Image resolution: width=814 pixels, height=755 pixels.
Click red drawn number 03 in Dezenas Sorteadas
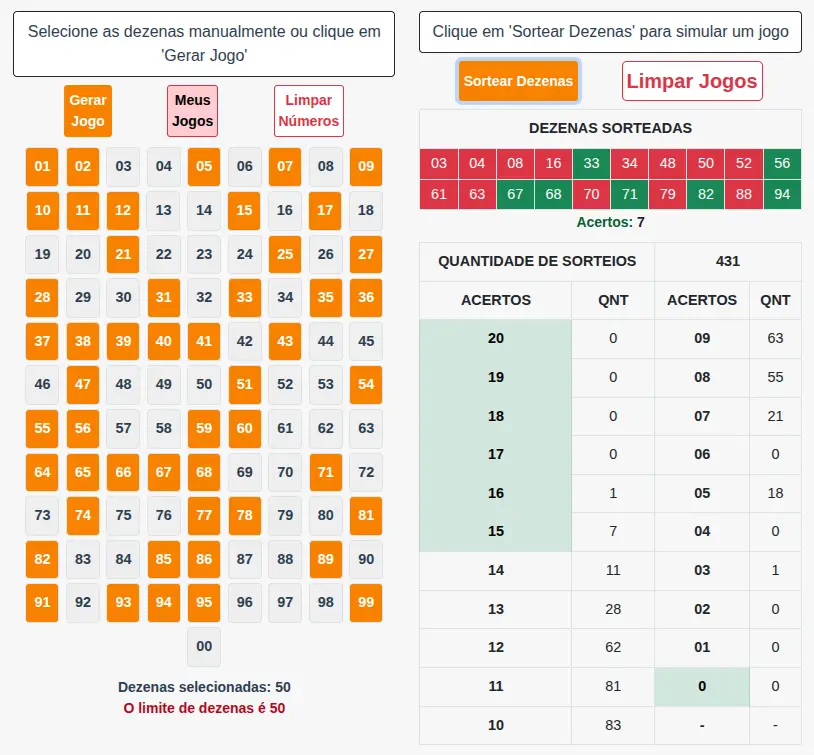(438, 163)
